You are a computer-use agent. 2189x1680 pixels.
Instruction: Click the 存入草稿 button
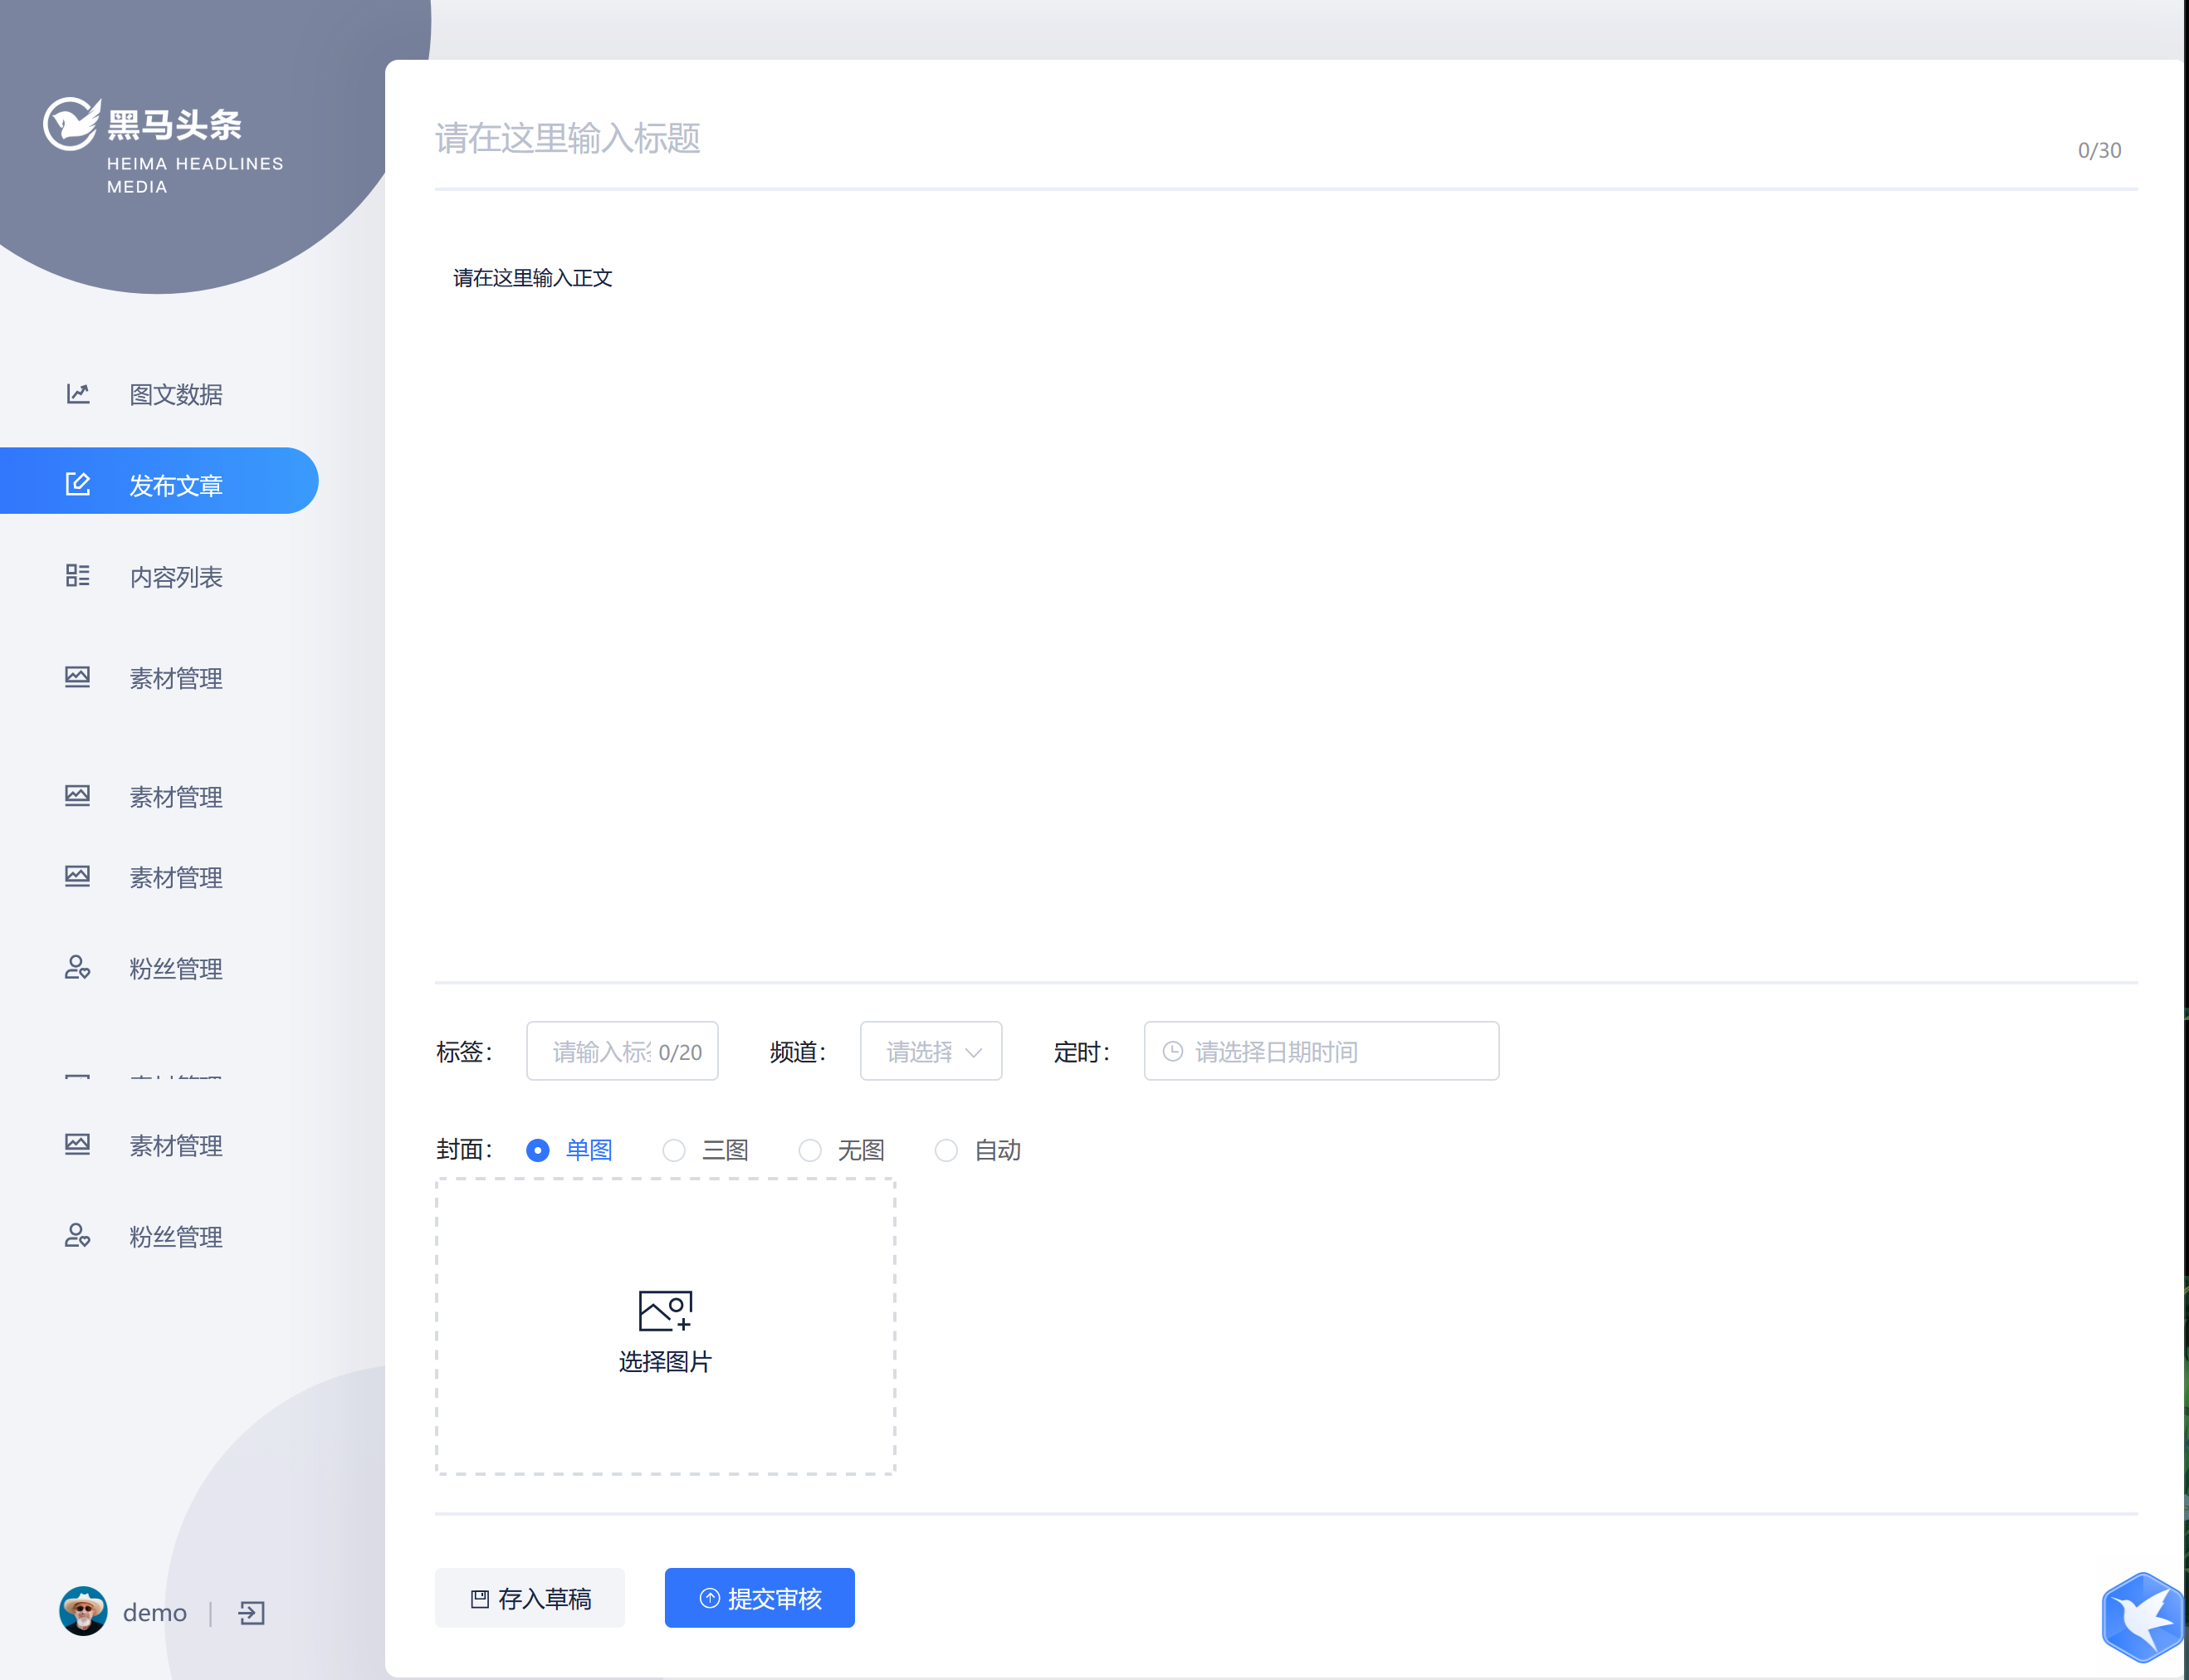pos(530,1598)
